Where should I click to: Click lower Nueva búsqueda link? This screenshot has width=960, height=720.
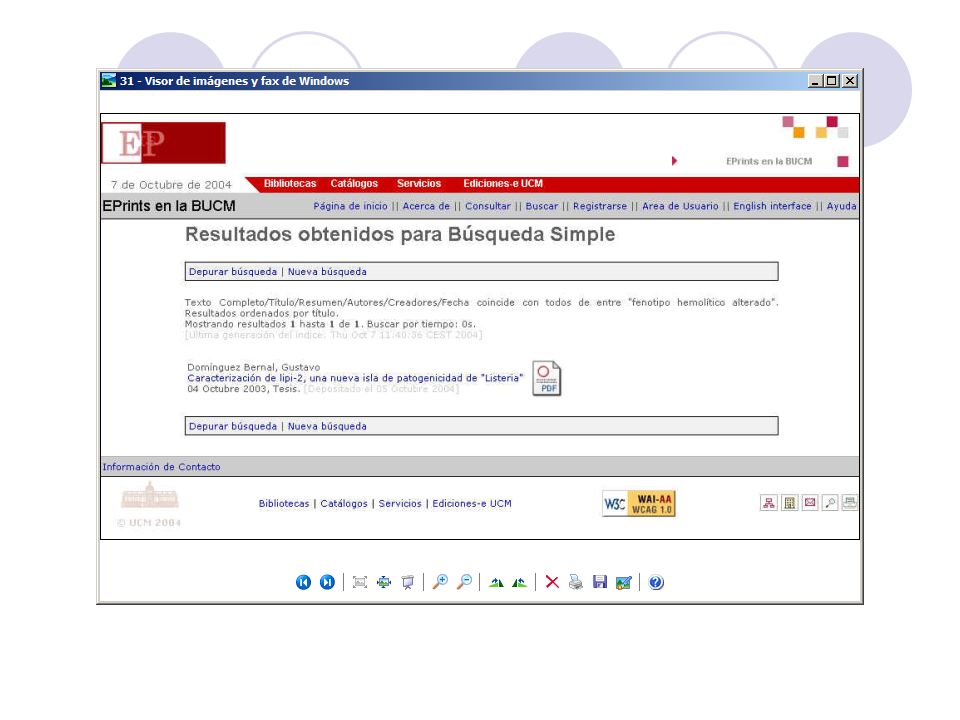[327, 426]
